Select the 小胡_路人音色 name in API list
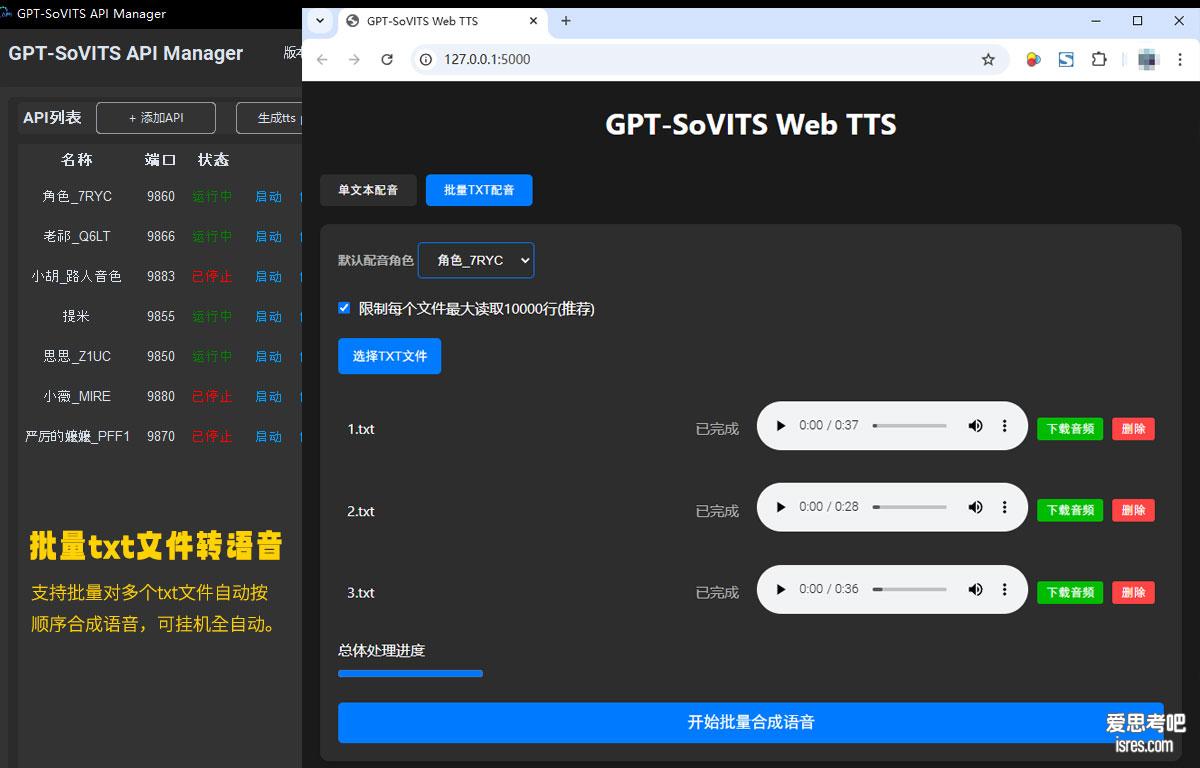1200x768 pixels. [x=77, y=277]
